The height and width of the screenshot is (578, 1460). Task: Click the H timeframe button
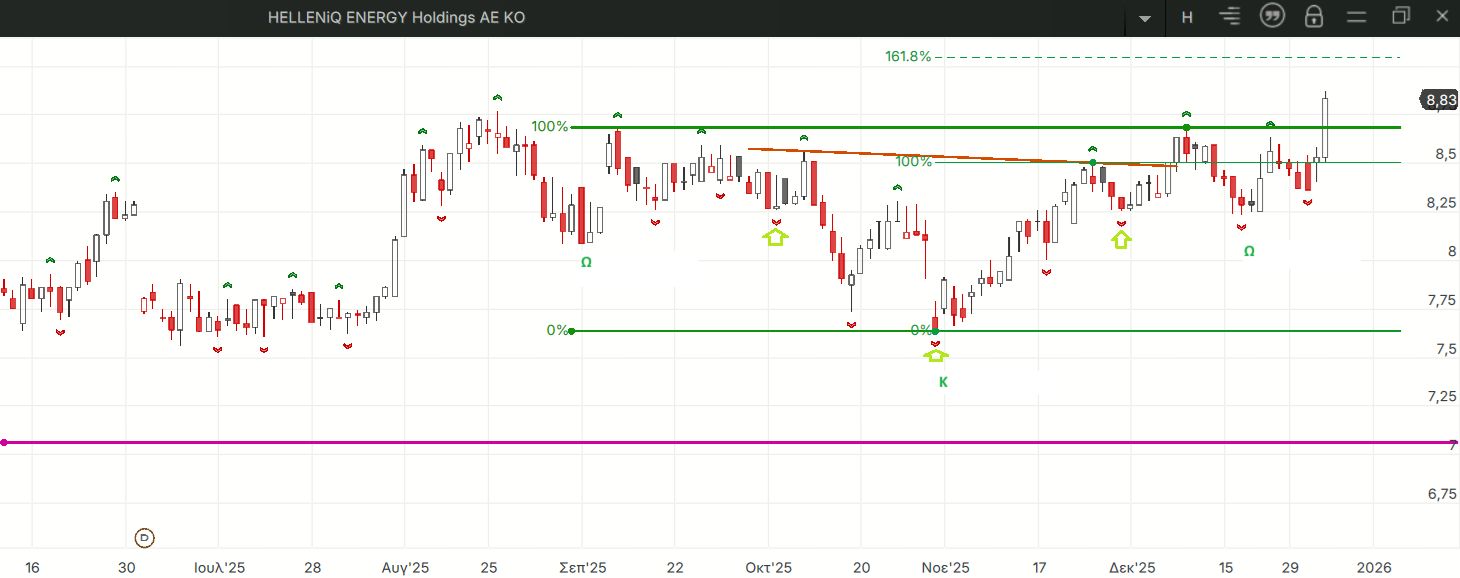pos(1187,17)
